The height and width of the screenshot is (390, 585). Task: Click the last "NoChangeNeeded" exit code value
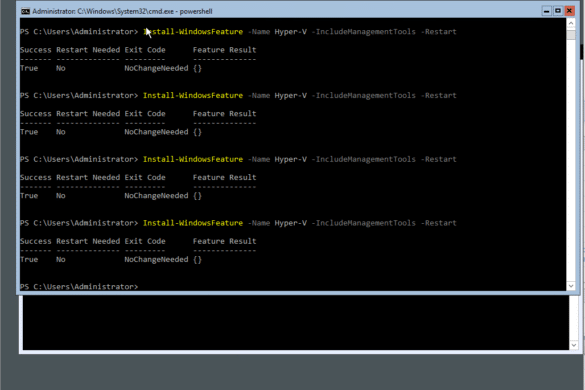click(156, 259)
